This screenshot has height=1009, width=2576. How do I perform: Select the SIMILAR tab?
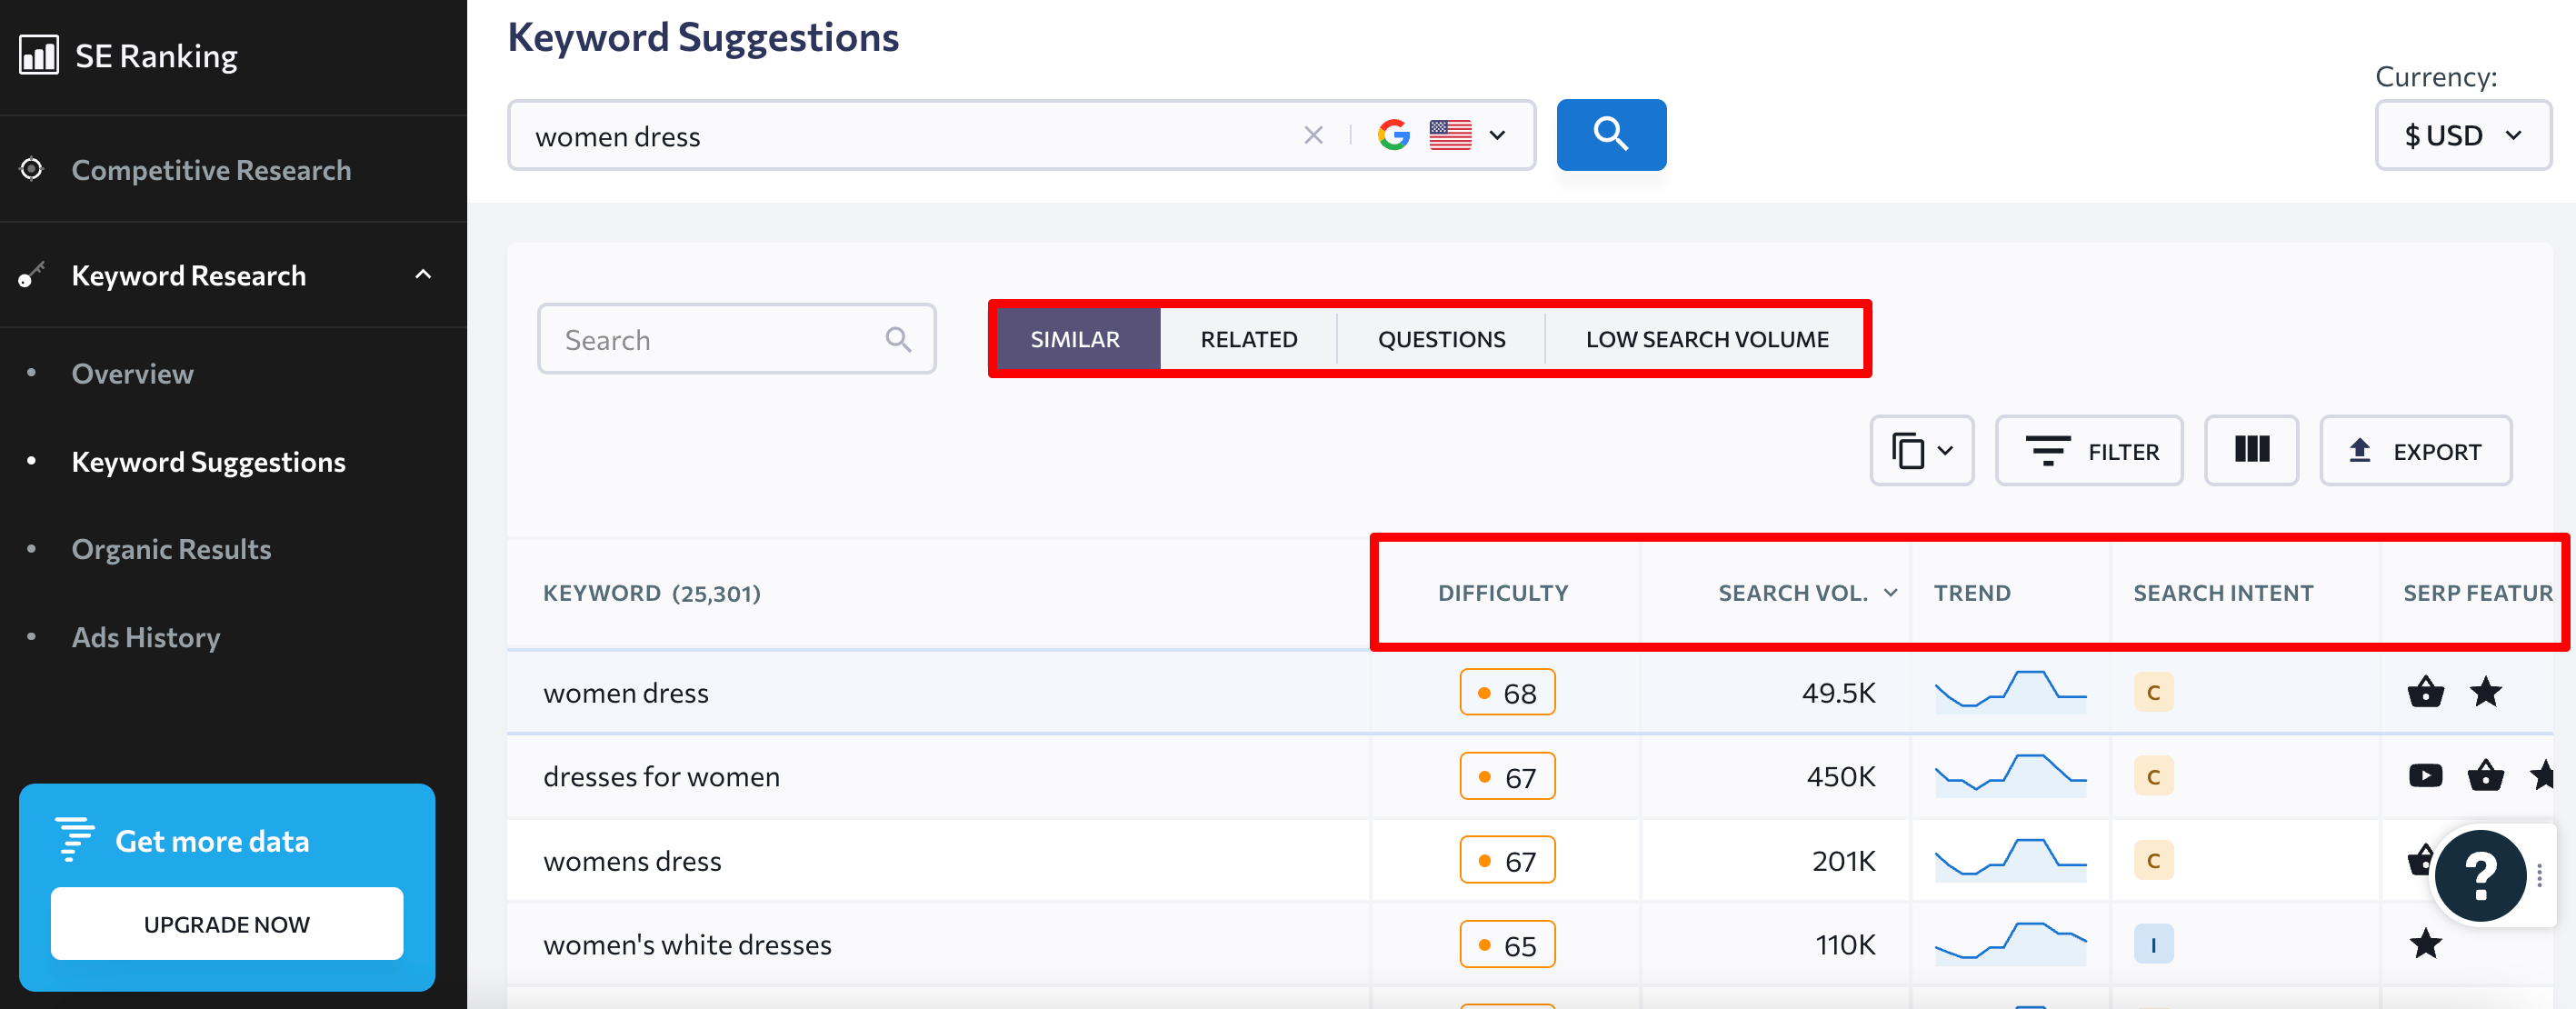(1076, 339)
